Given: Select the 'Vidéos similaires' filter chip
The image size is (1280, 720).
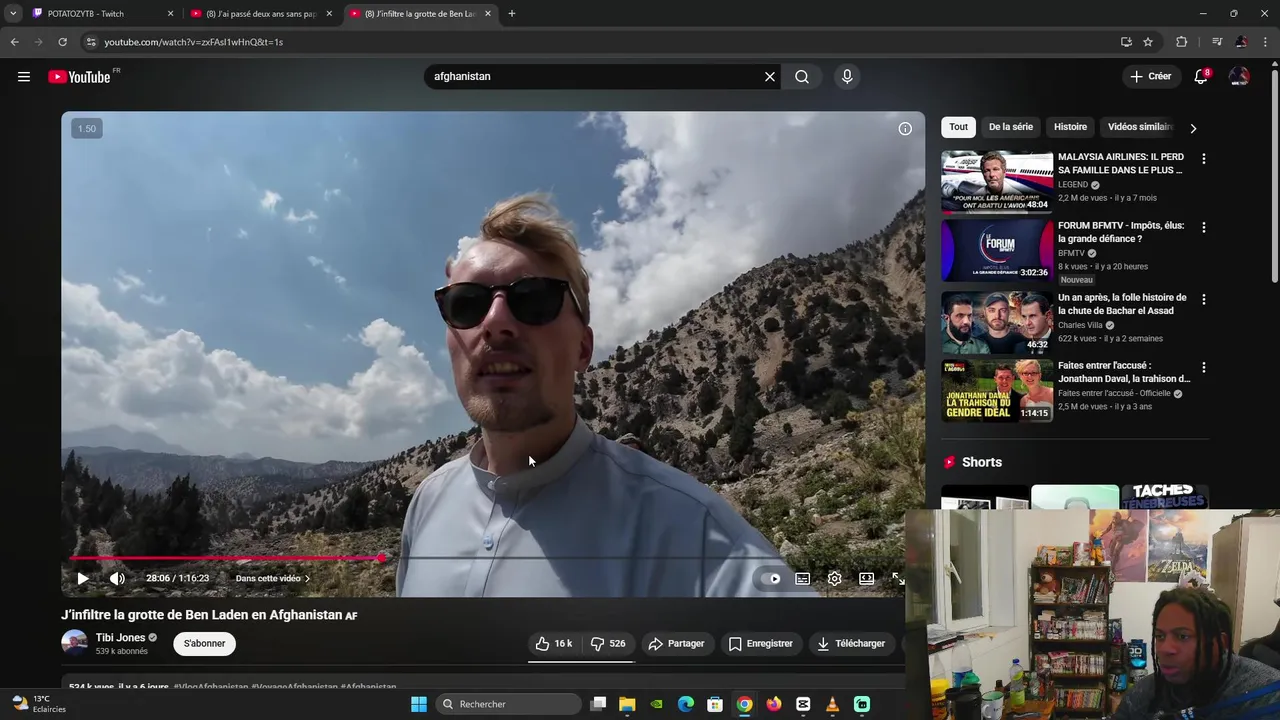Looking at the screenshot, I should pyautogui.click(x=1139, y=127).
